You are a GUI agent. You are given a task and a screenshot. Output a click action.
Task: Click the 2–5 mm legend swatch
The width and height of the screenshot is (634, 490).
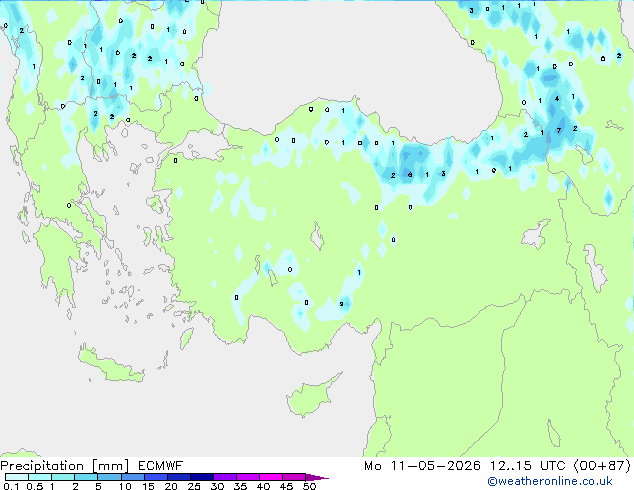tap(86, 477)
